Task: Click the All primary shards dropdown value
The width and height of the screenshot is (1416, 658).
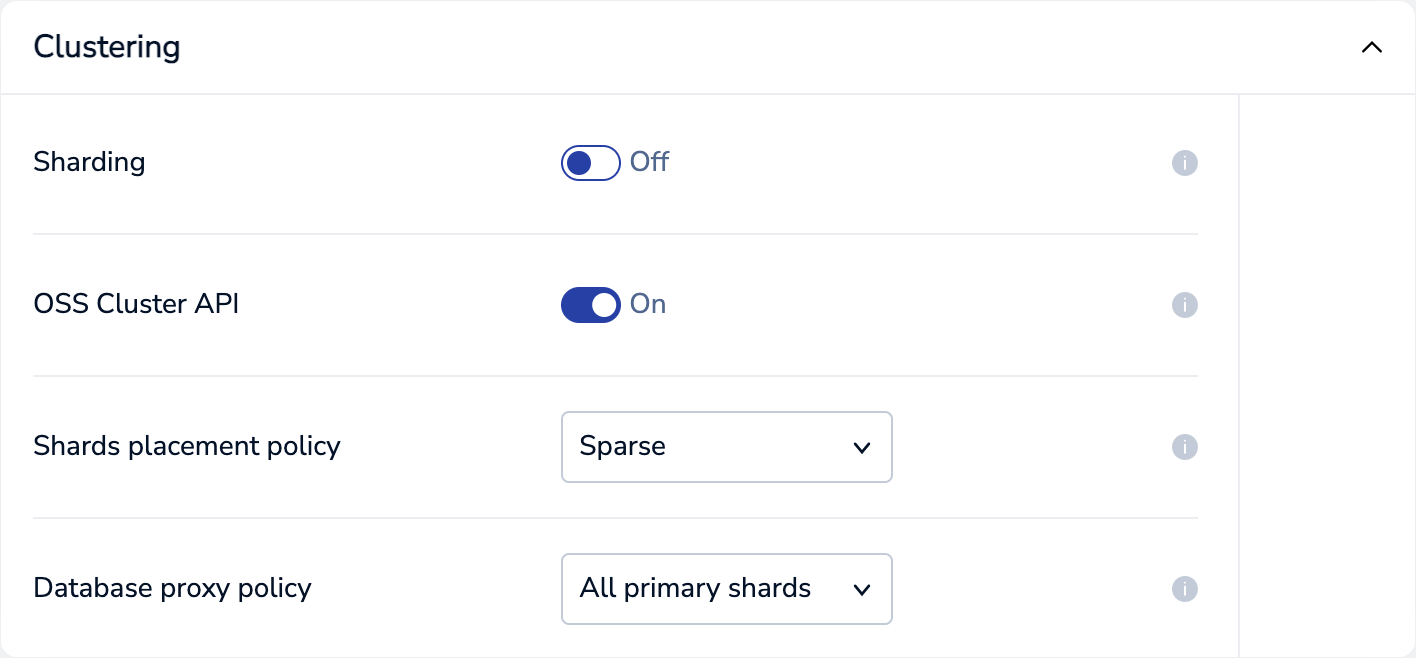Action: click(x=695, y=588)
